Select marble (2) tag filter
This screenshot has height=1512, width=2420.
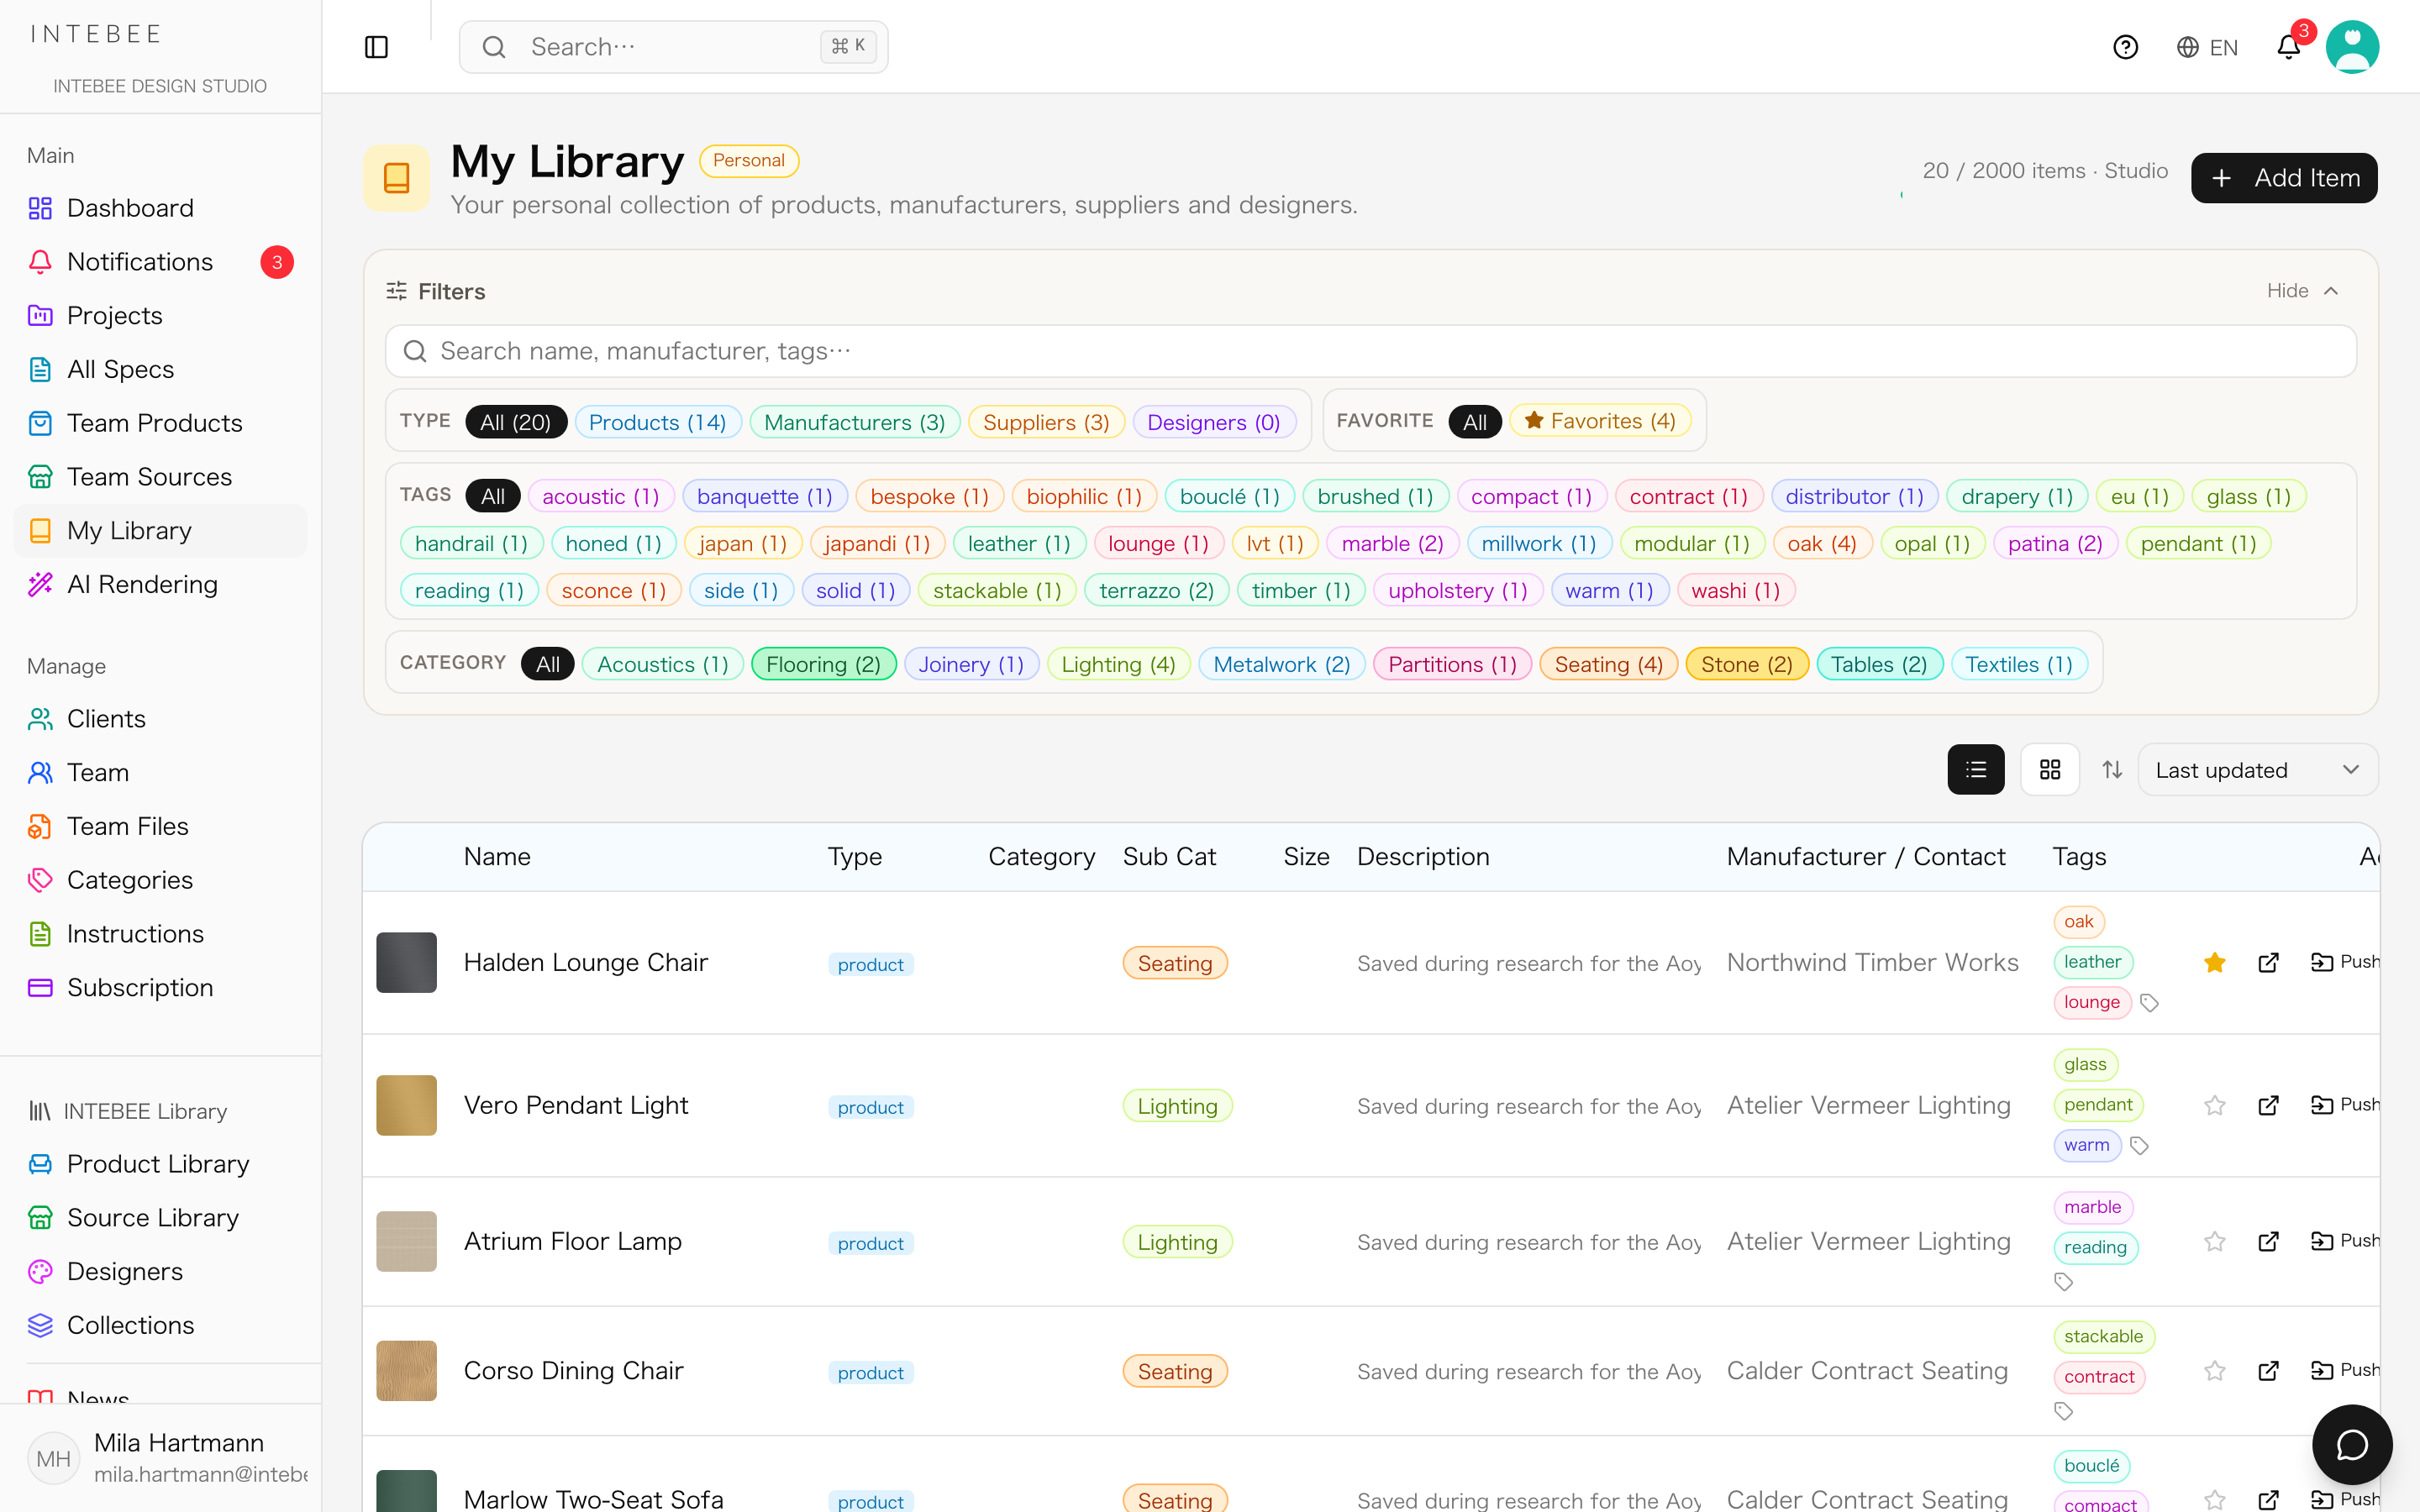point(1392,544)
